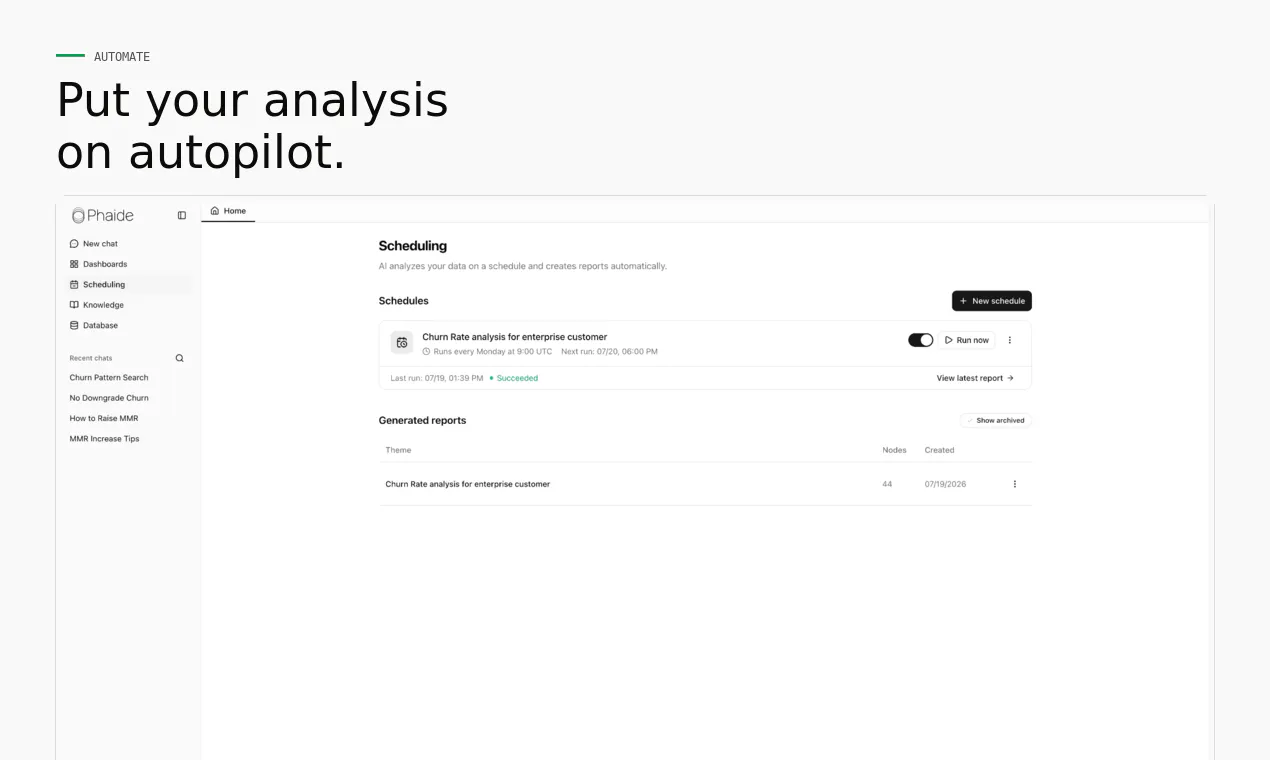Select Scheduling in the sidebar
This screenshot has width=1270, height=760.
point(124,285)
